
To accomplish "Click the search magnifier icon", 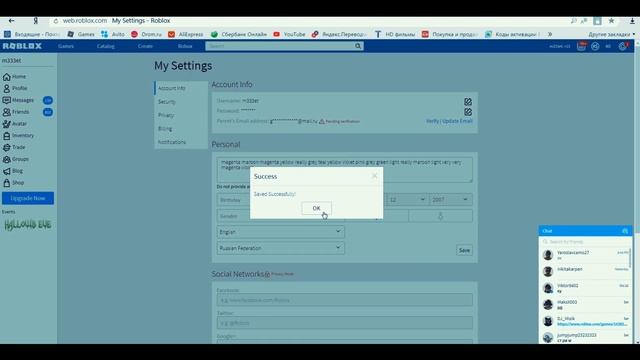I will [358, 46].
